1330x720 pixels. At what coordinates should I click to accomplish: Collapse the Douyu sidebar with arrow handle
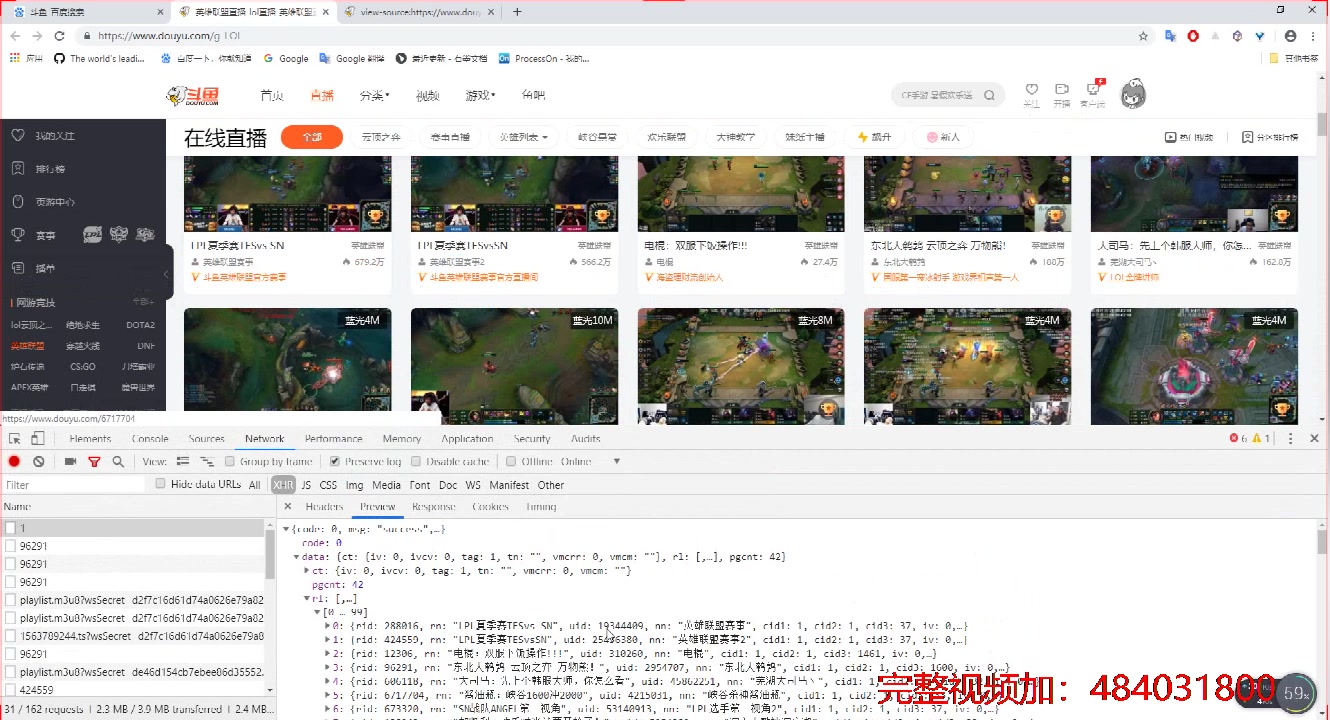tap(168, 272)
